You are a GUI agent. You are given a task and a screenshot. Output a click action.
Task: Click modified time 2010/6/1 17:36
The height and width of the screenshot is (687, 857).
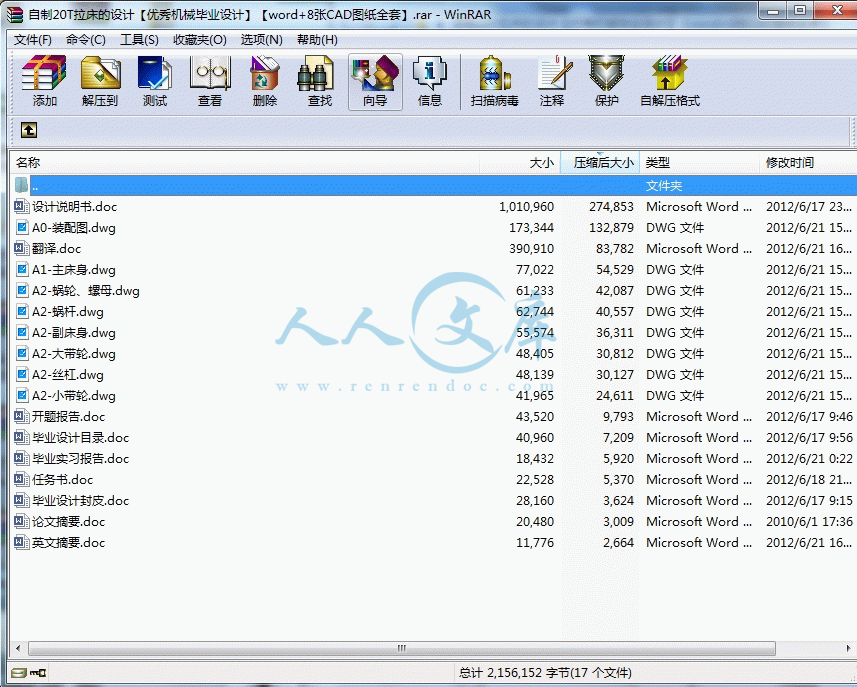(809, 522)
